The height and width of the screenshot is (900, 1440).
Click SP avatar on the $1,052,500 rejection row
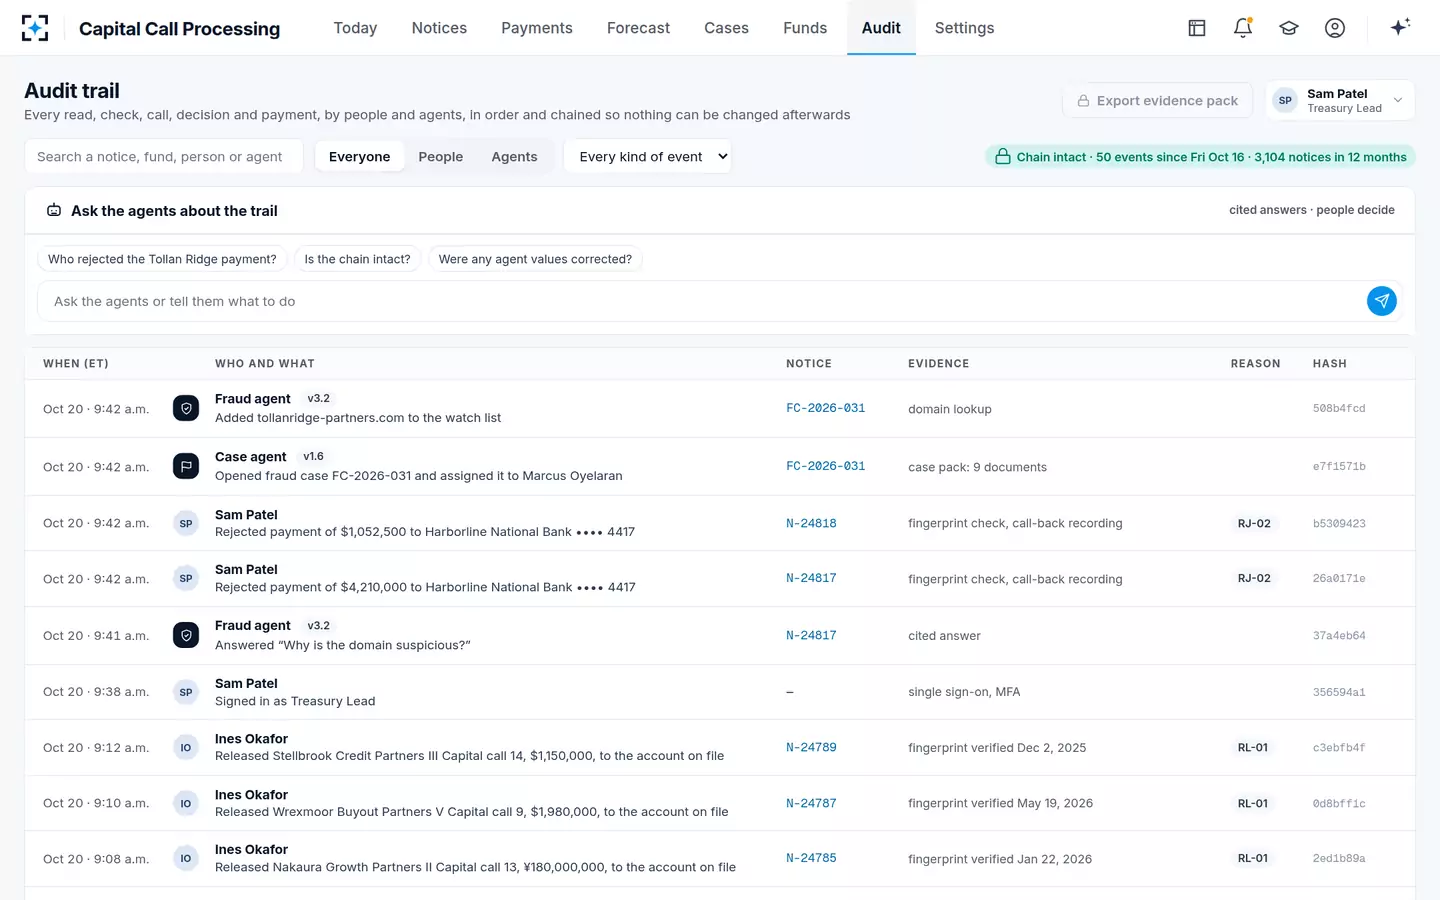tap(186, 523)
